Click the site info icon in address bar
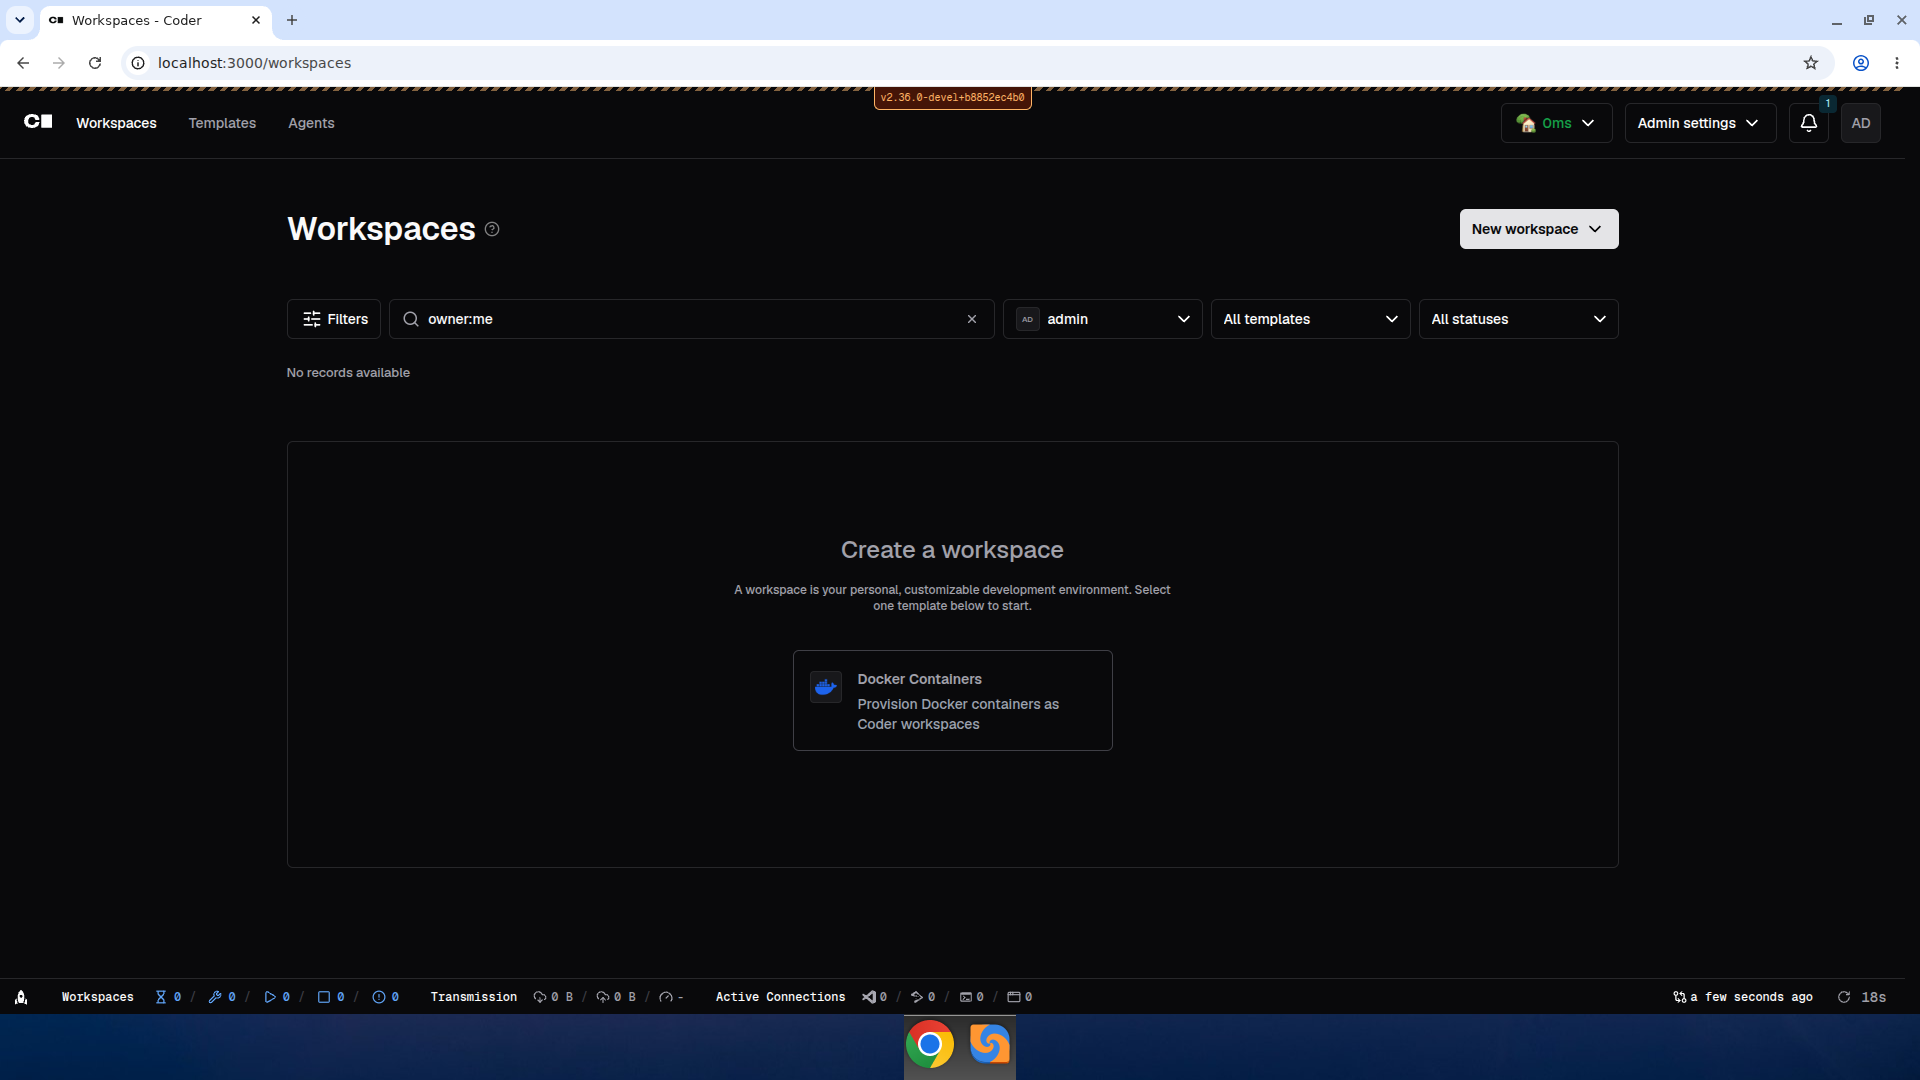The image size is (1920, 1080). point(138,63)
